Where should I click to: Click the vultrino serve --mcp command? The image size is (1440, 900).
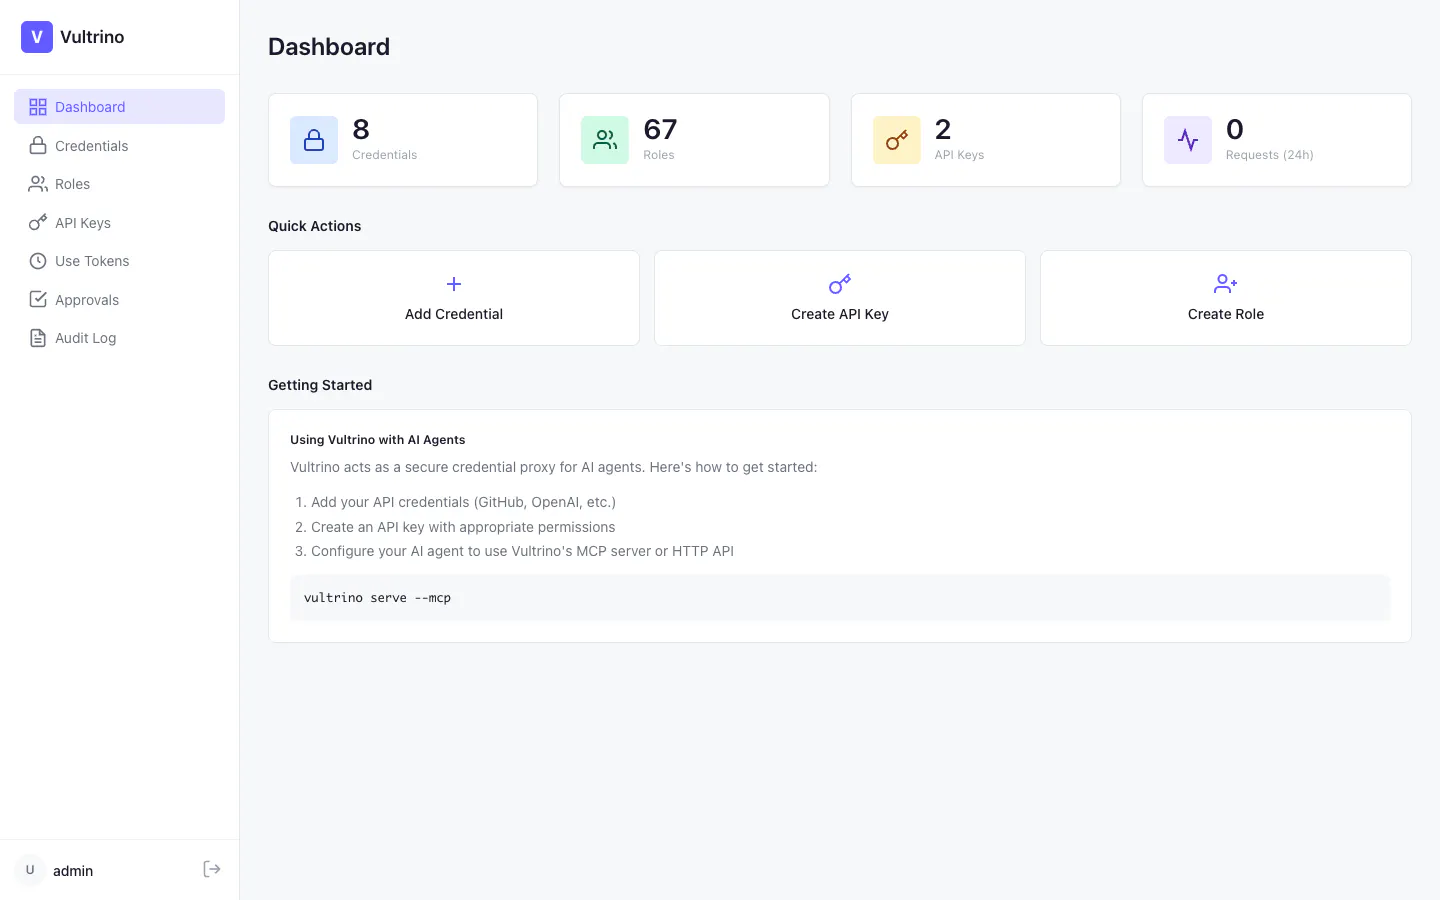tap(377, 598)
